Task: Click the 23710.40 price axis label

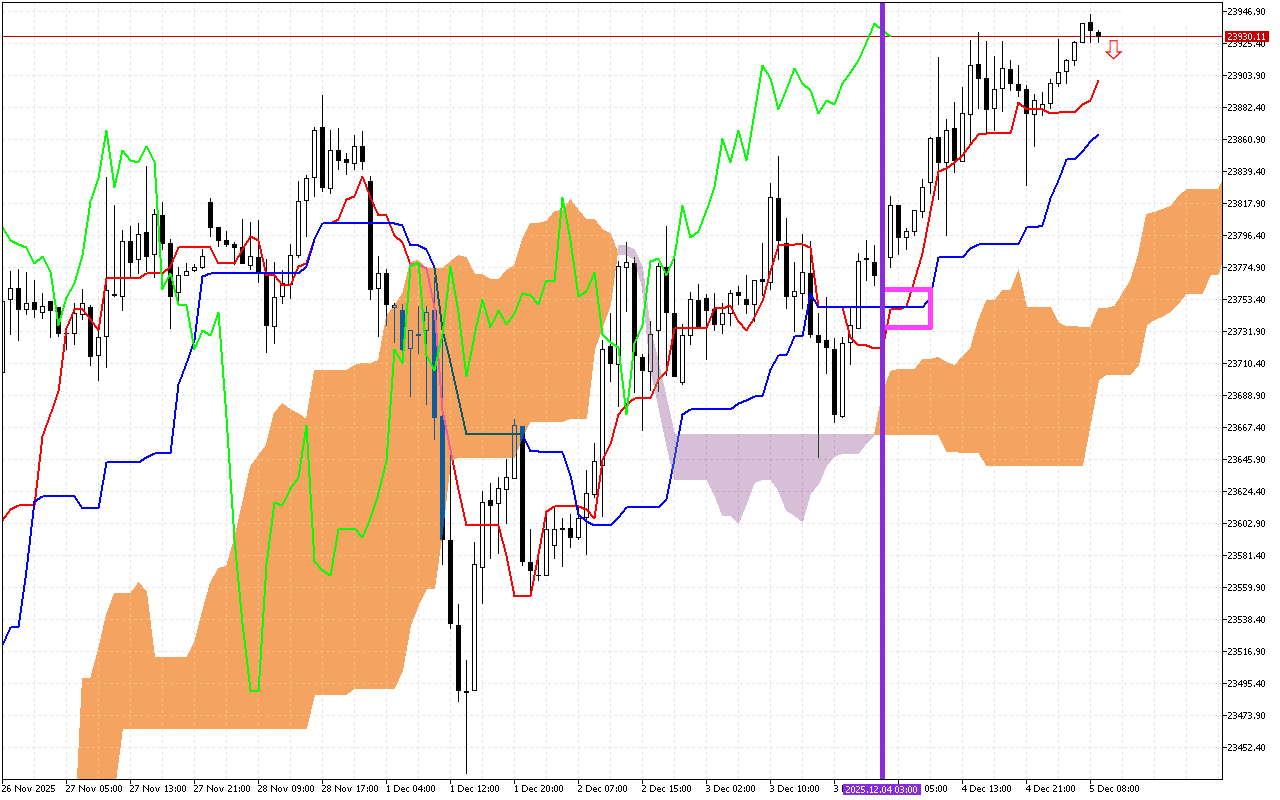Action: (1247, 363)
